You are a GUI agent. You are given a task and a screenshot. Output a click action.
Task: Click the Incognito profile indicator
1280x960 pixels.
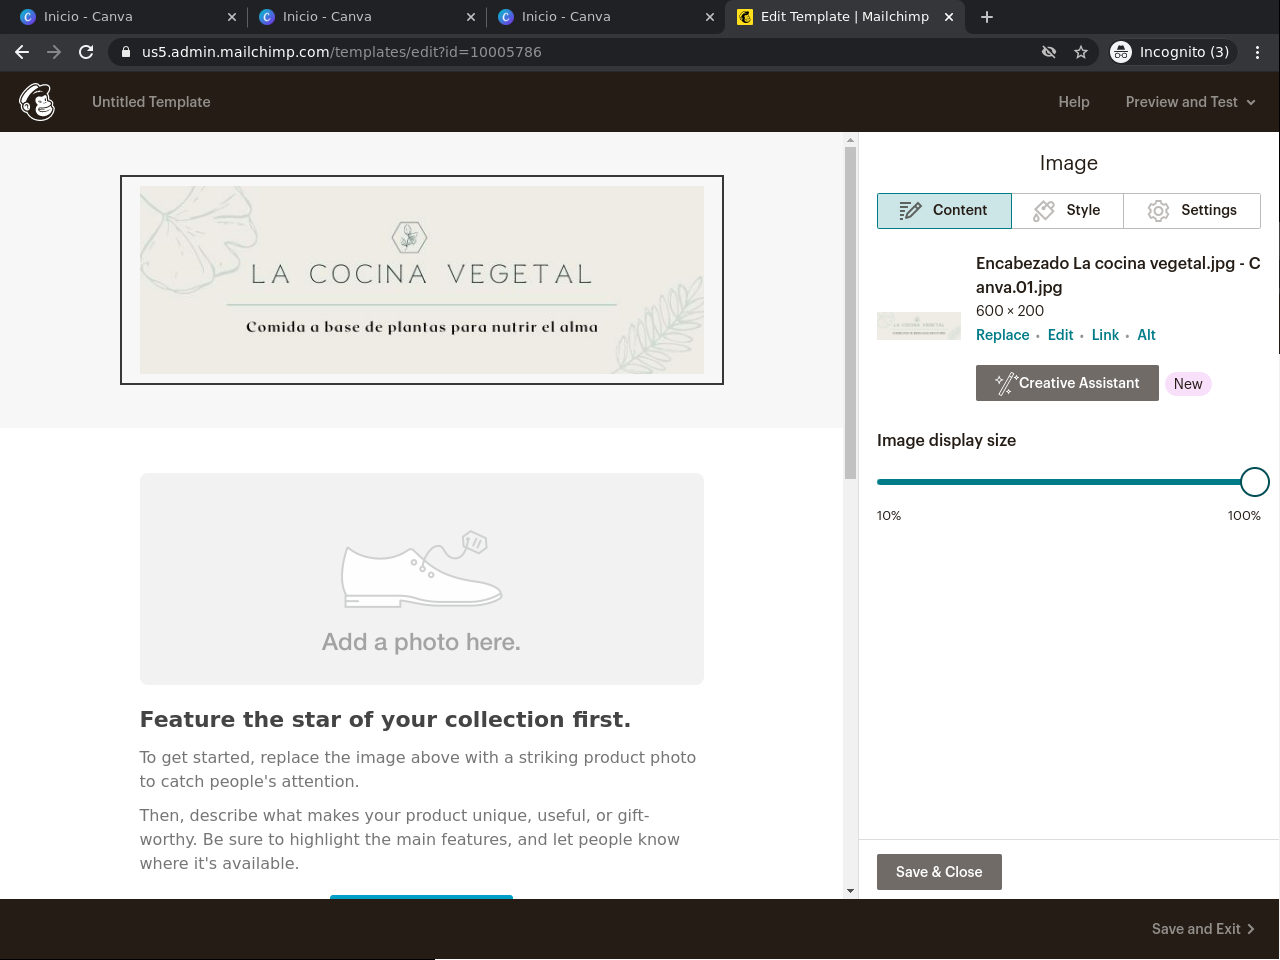1171,52
